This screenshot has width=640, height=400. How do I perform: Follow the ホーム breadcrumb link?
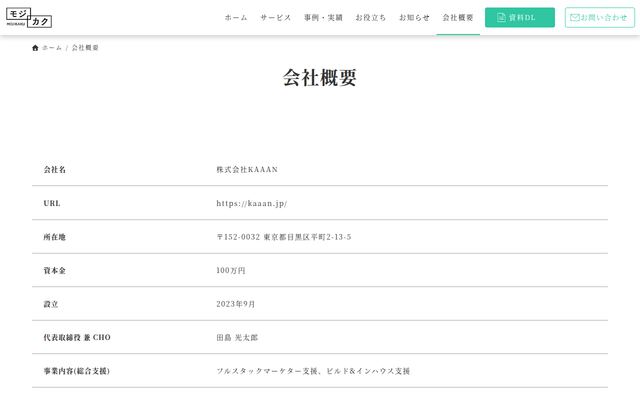[52, 48]
